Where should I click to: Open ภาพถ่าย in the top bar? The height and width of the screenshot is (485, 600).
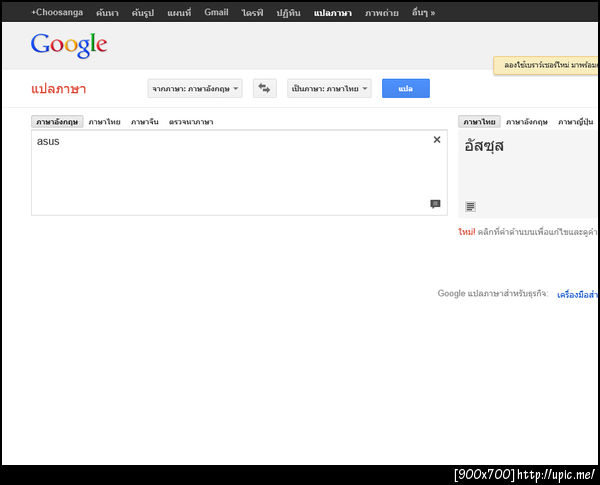(x=382, y=13)
